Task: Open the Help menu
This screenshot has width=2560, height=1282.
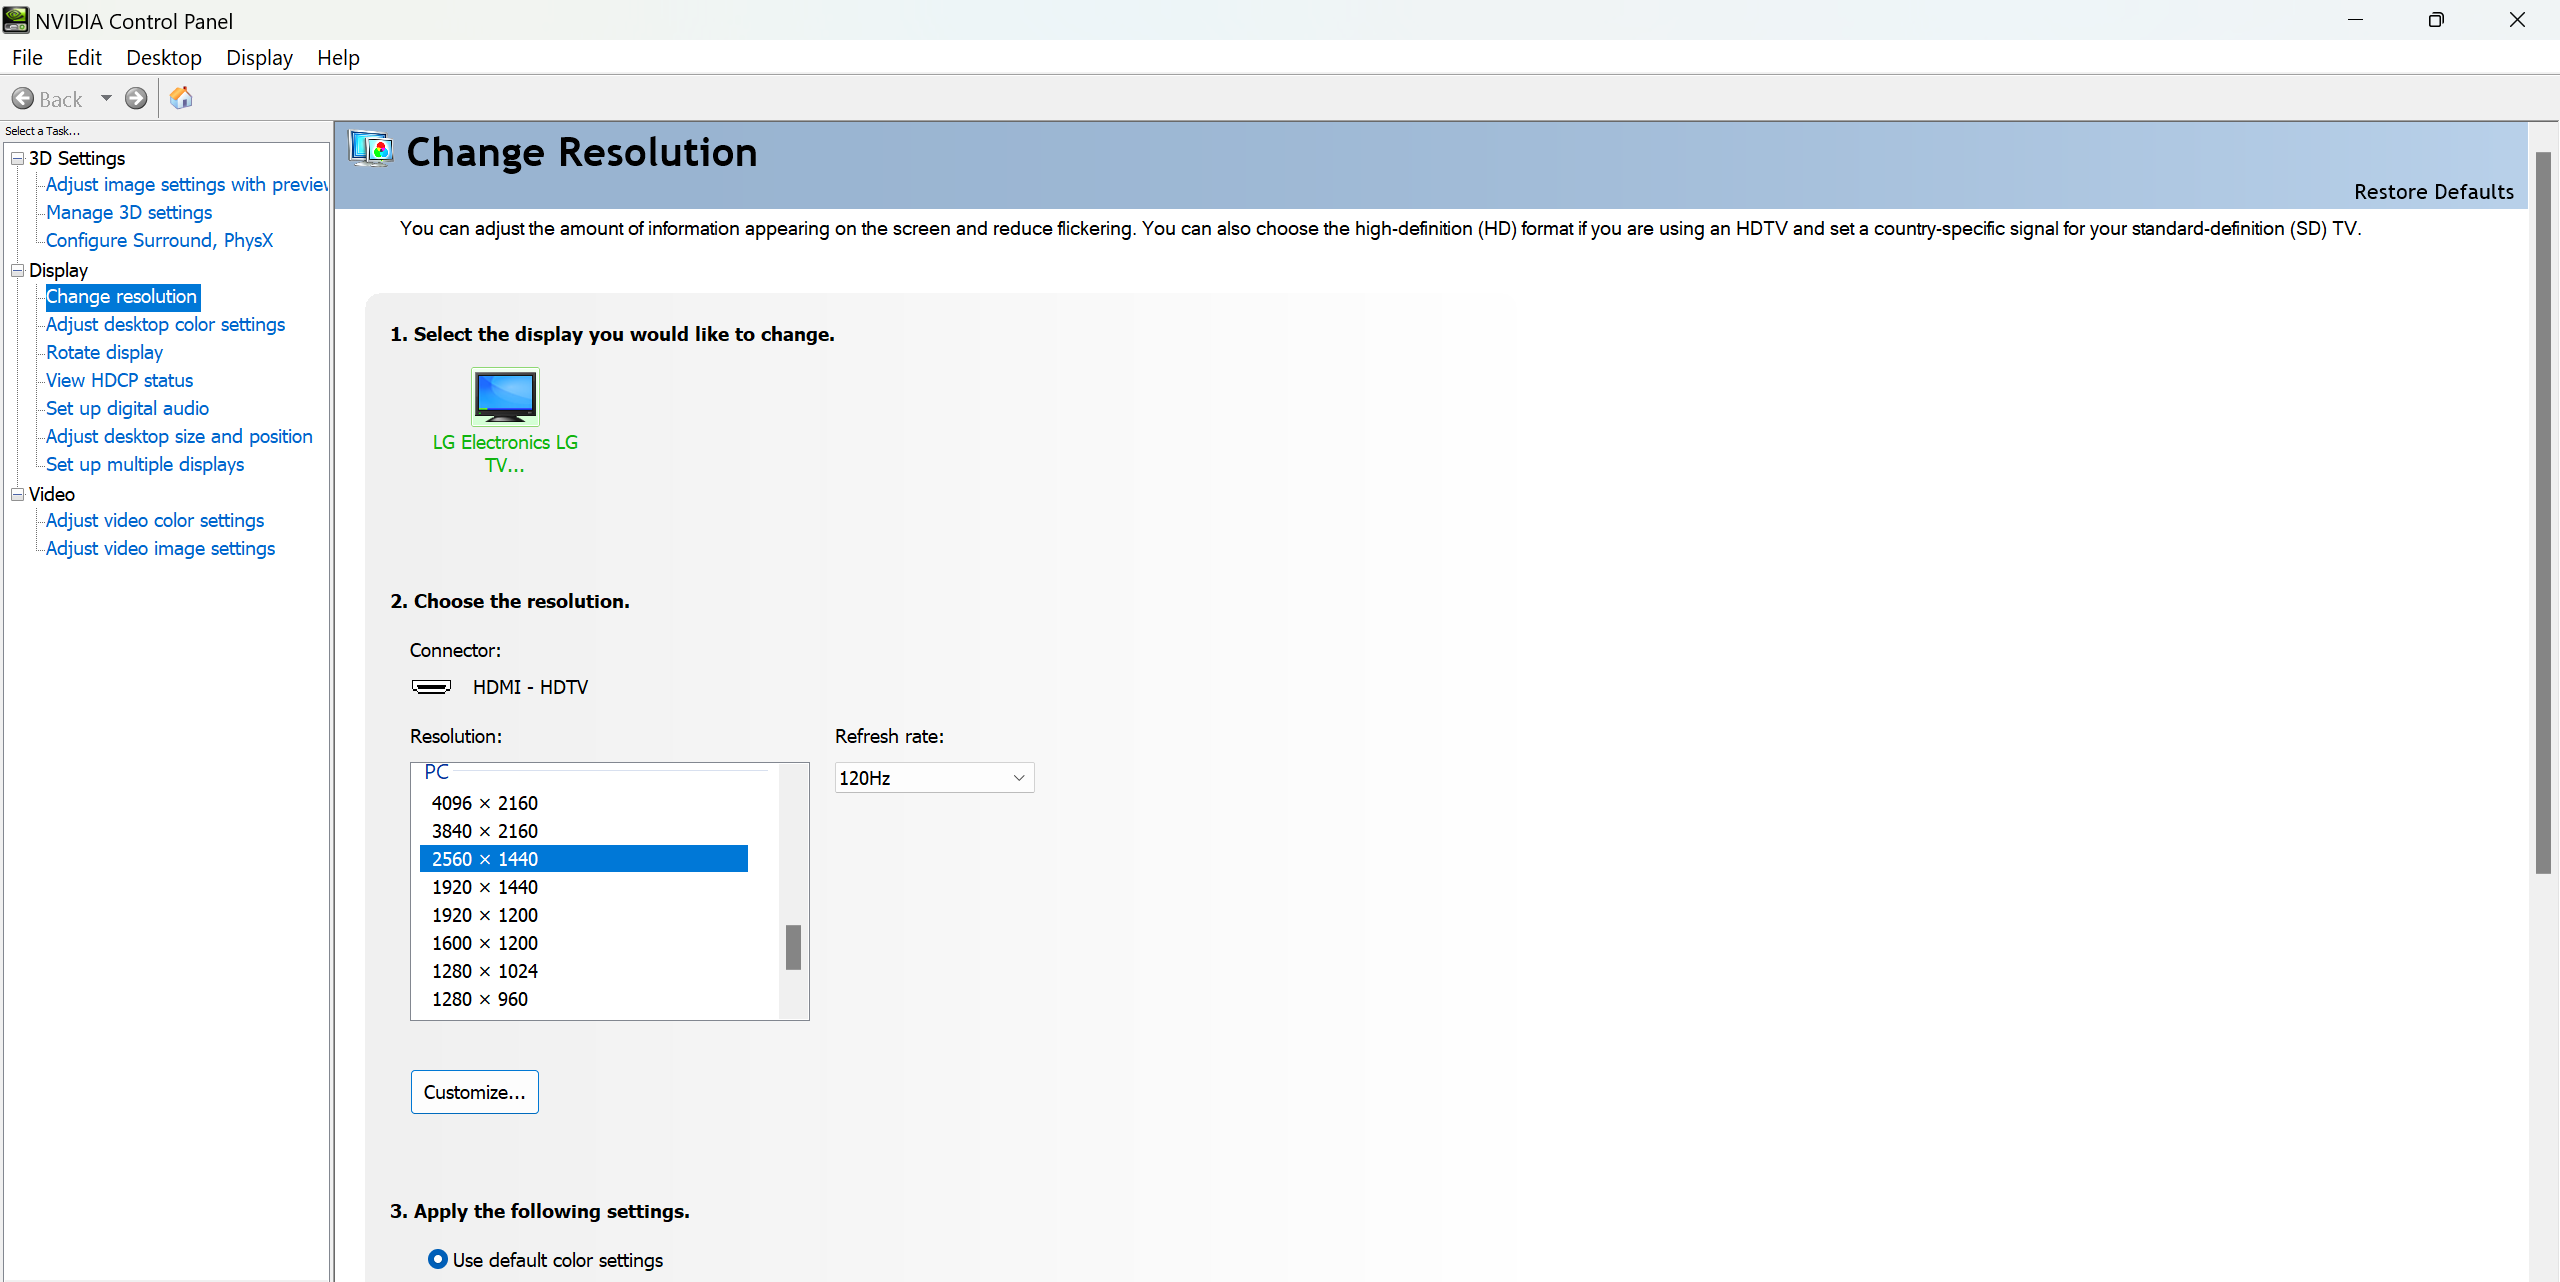Action: point(338,58)
